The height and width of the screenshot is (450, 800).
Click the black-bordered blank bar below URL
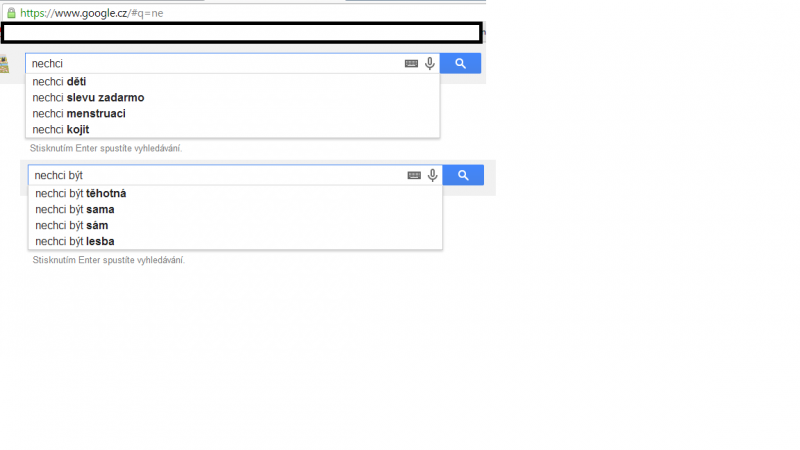pos(242,33)
